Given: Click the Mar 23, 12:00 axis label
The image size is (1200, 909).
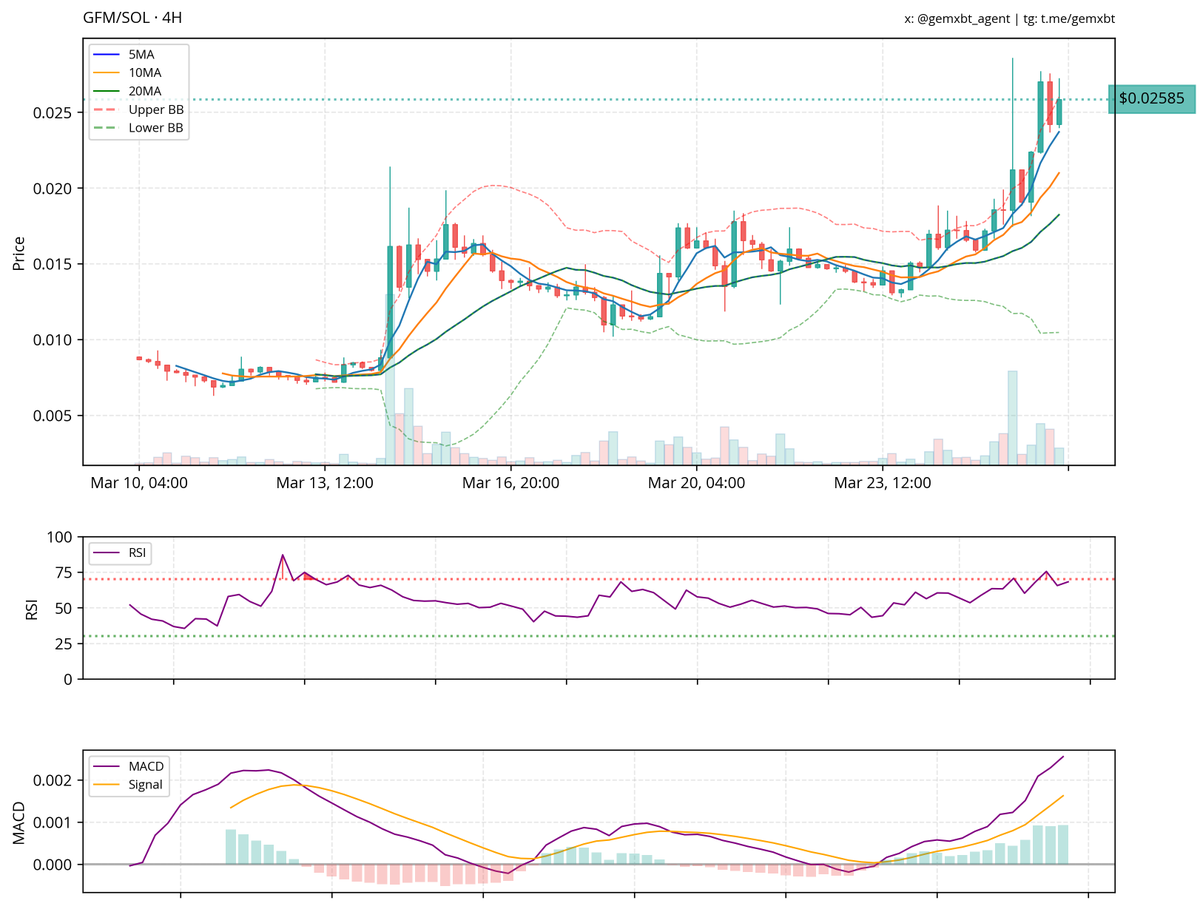Looking at the screenshot, I should 882,484.
